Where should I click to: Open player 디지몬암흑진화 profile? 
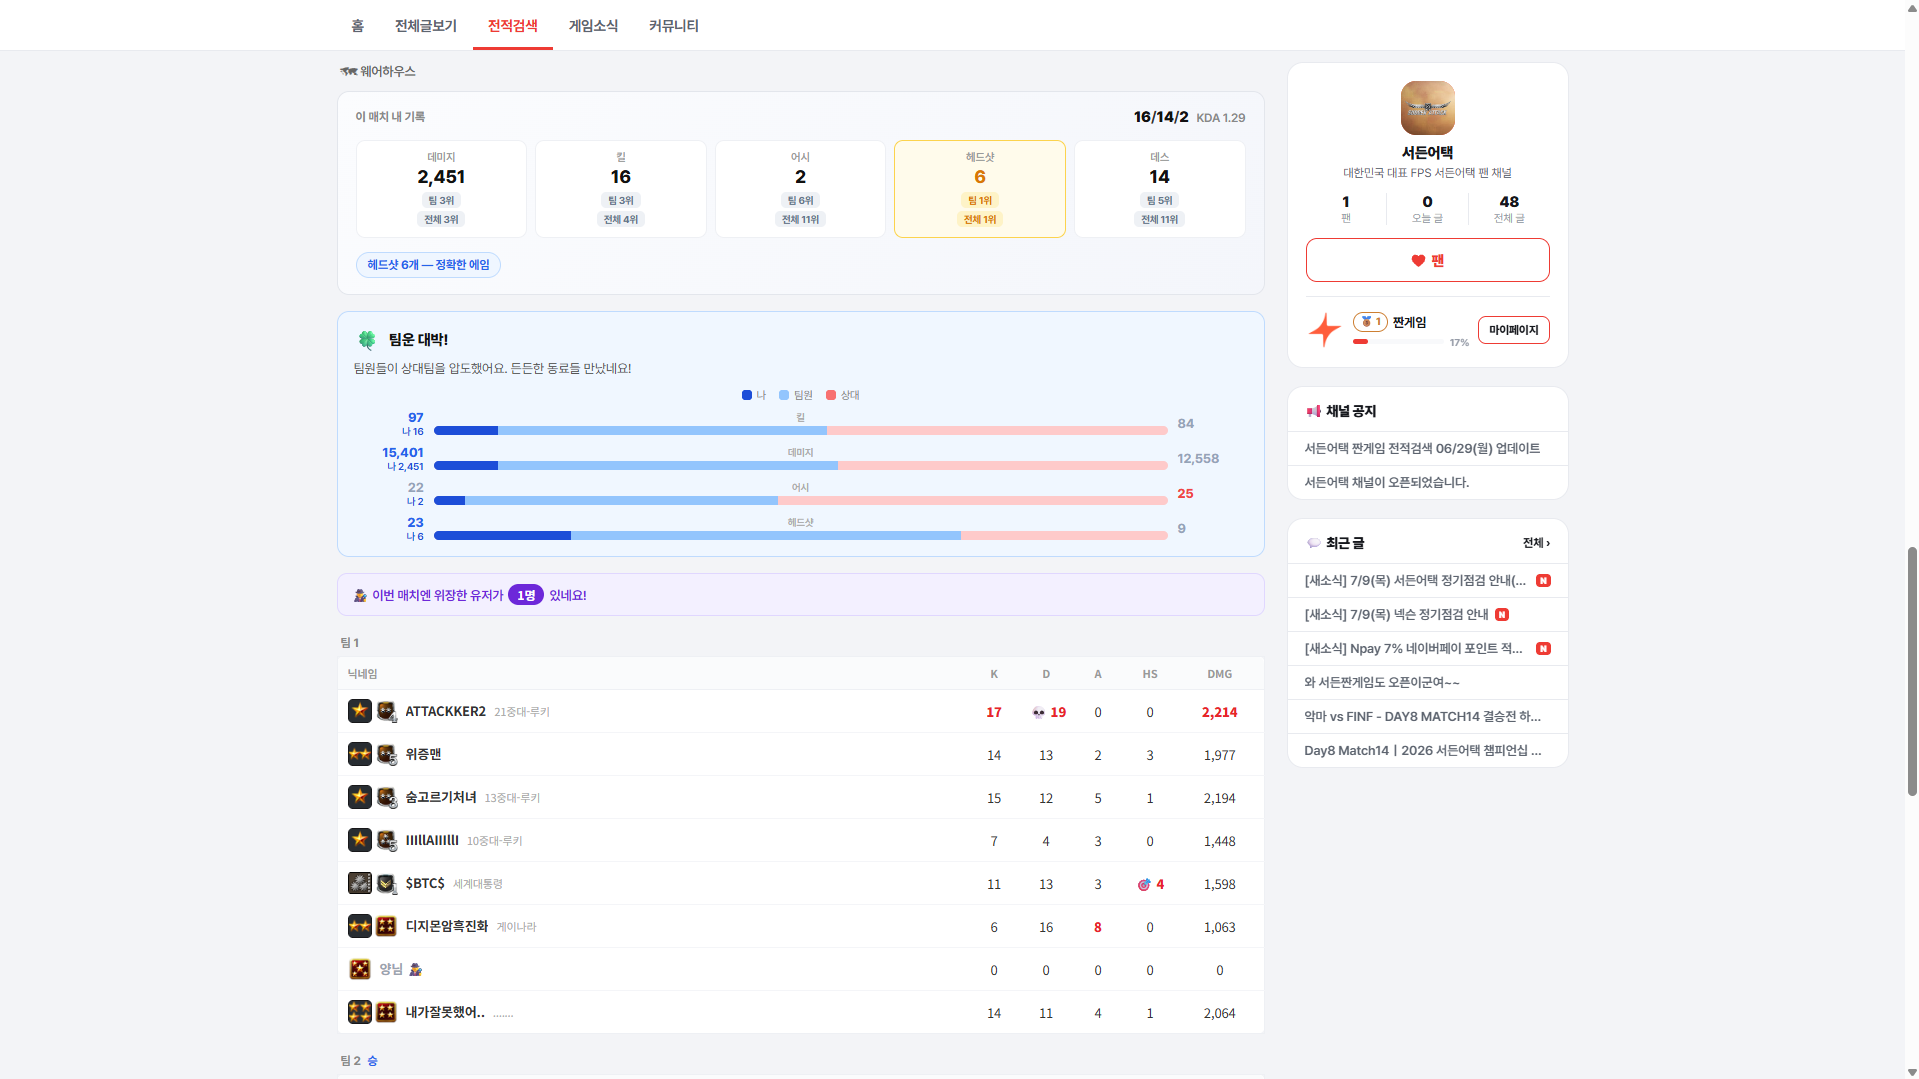point(447,927)
